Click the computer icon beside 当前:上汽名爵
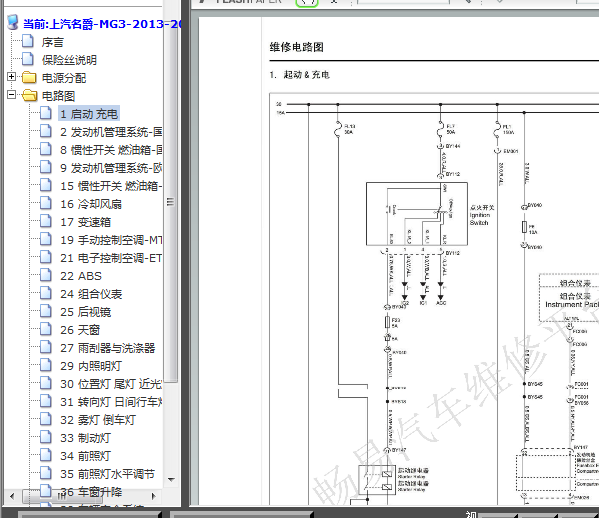The width and height of the screenshot is (599, 518). pos(13,22)
